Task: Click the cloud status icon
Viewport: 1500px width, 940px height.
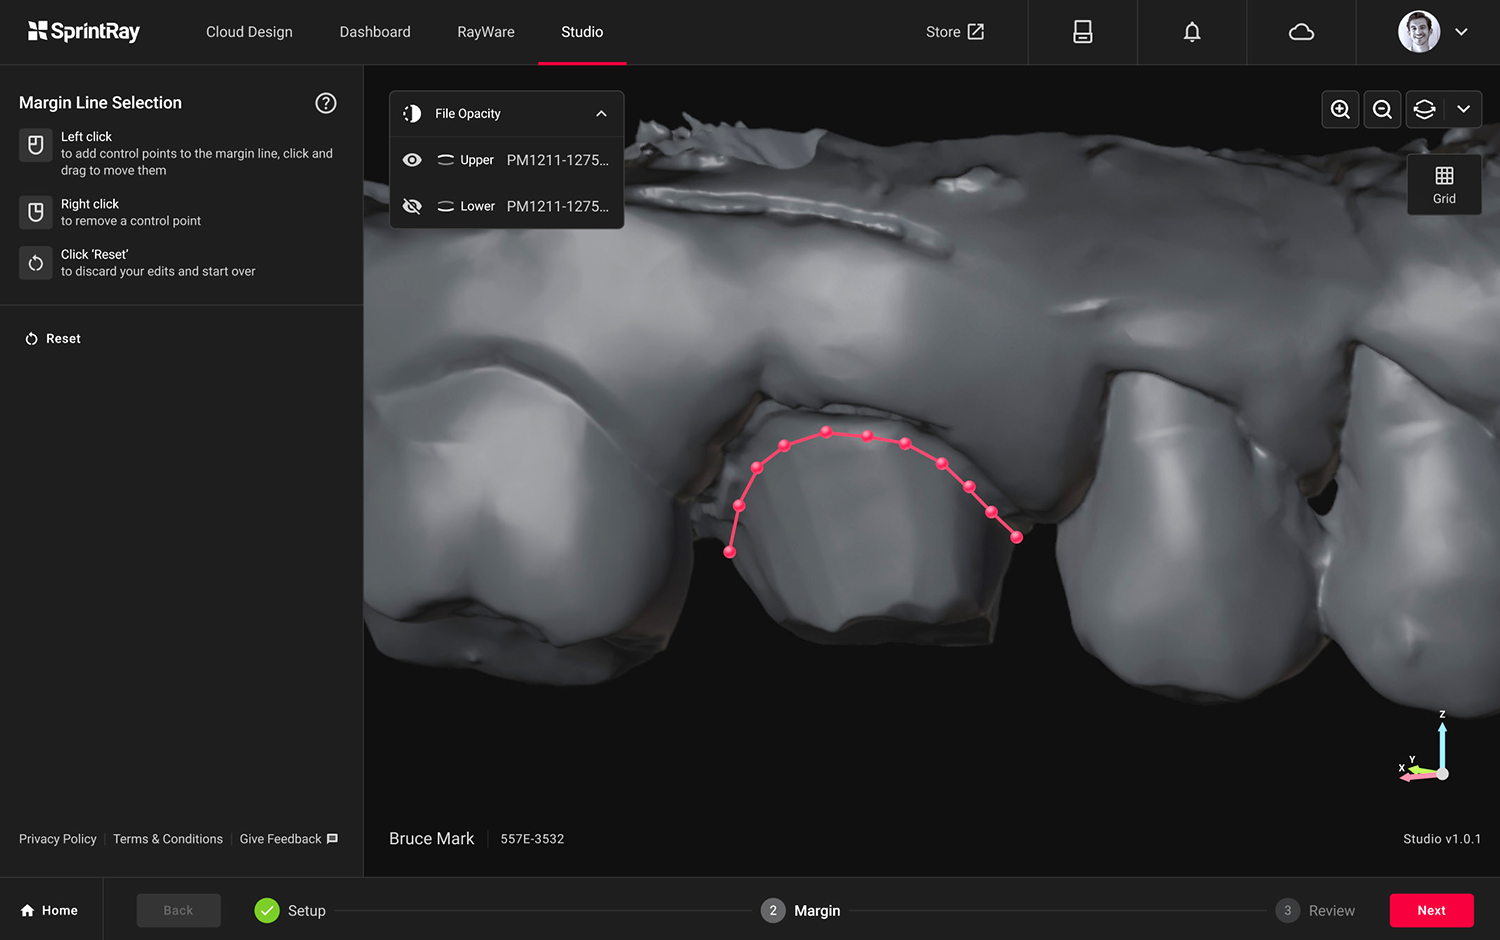Action: 1301,32
